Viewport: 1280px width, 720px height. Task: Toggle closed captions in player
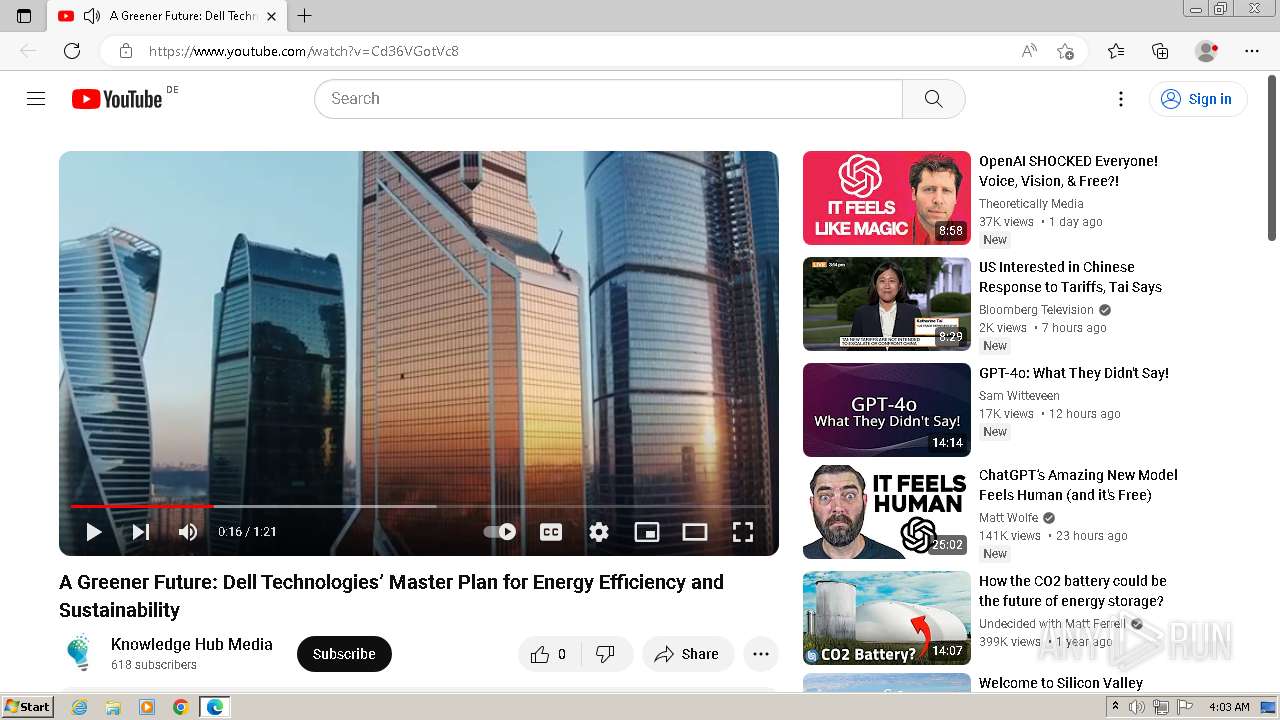tap(551, 532)
